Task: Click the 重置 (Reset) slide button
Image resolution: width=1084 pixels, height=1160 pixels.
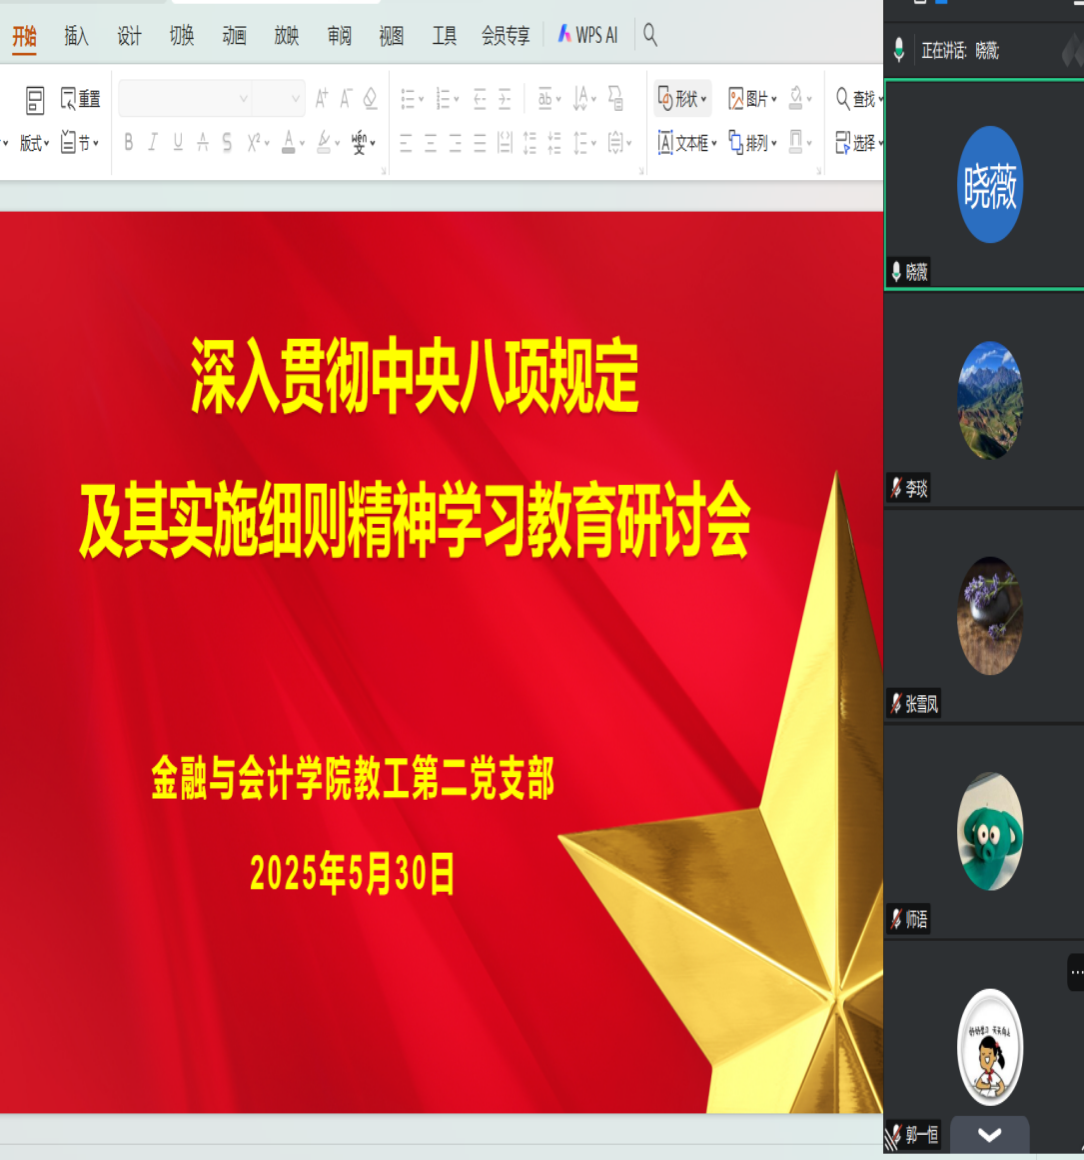Action: pos(80,99)
